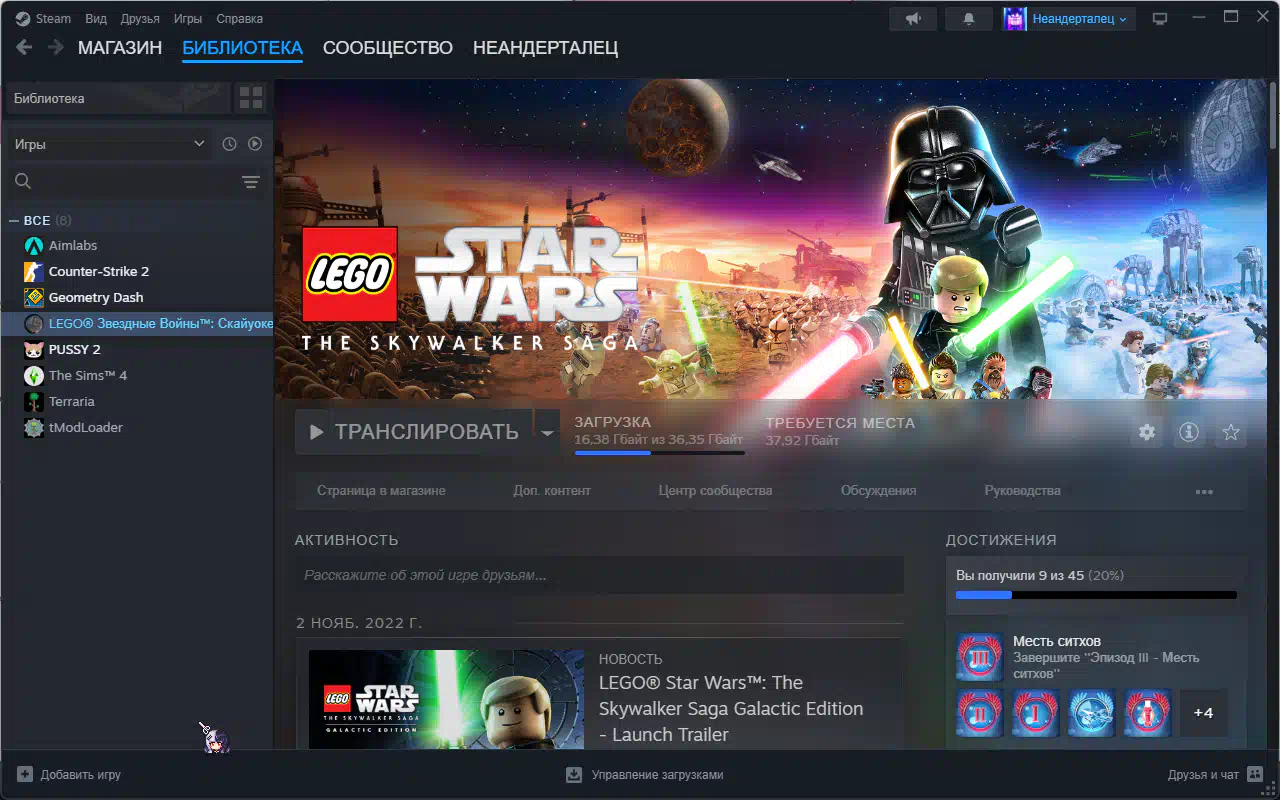1280x800 pixels.
Task: Open Руководства link
Action: [x=1022, y=491]
